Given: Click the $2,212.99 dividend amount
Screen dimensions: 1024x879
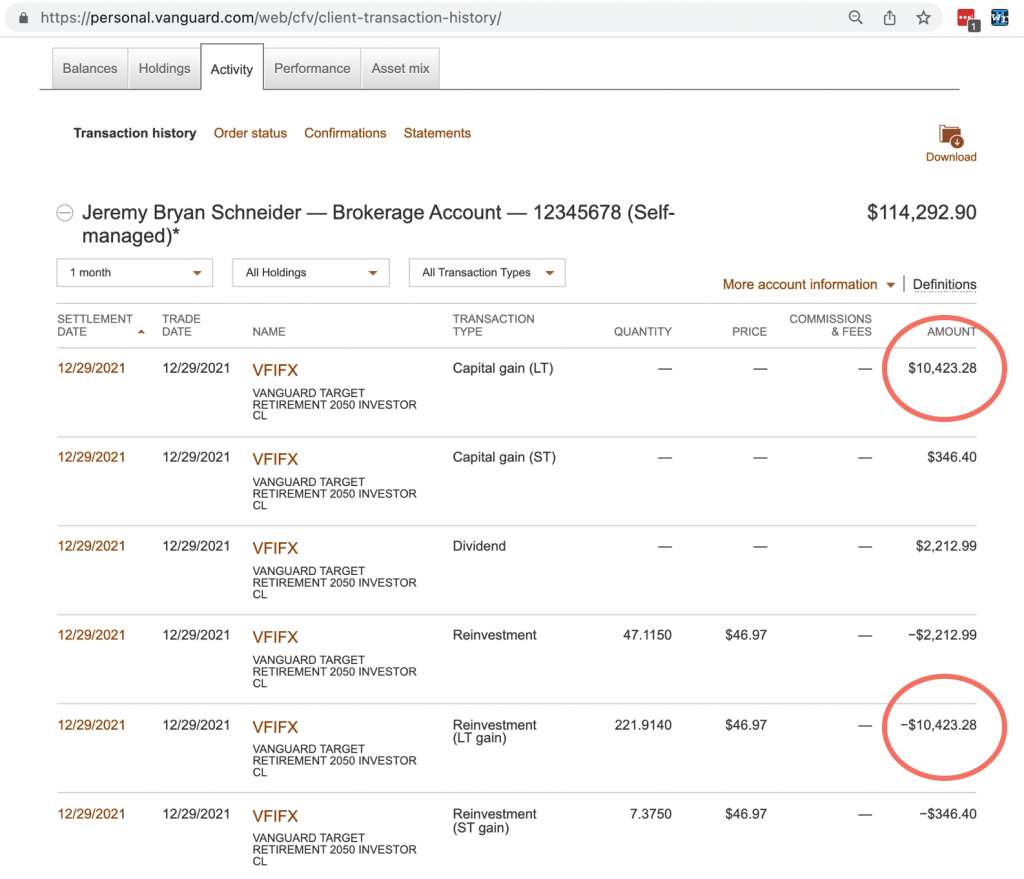Looking at the screenshot, I should tap(946, 546).
